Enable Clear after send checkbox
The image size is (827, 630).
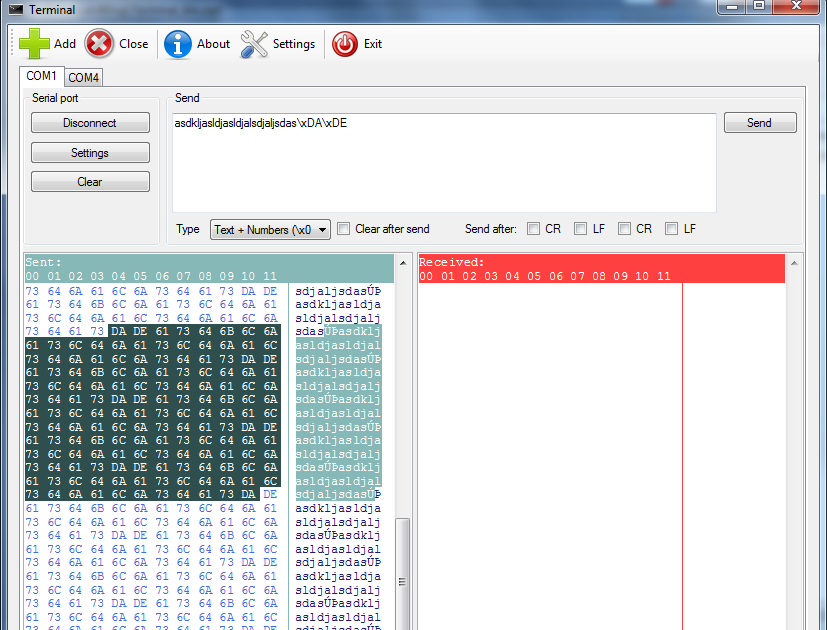343,229
